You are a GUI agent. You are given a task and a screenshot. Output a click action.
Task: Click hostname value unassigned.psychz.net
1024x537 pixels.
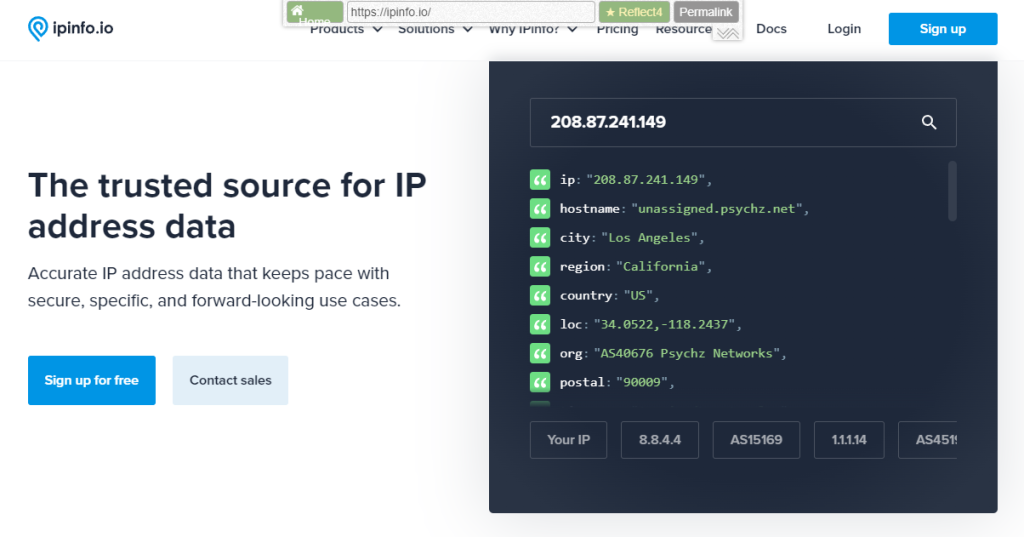[x=716, y=209]
